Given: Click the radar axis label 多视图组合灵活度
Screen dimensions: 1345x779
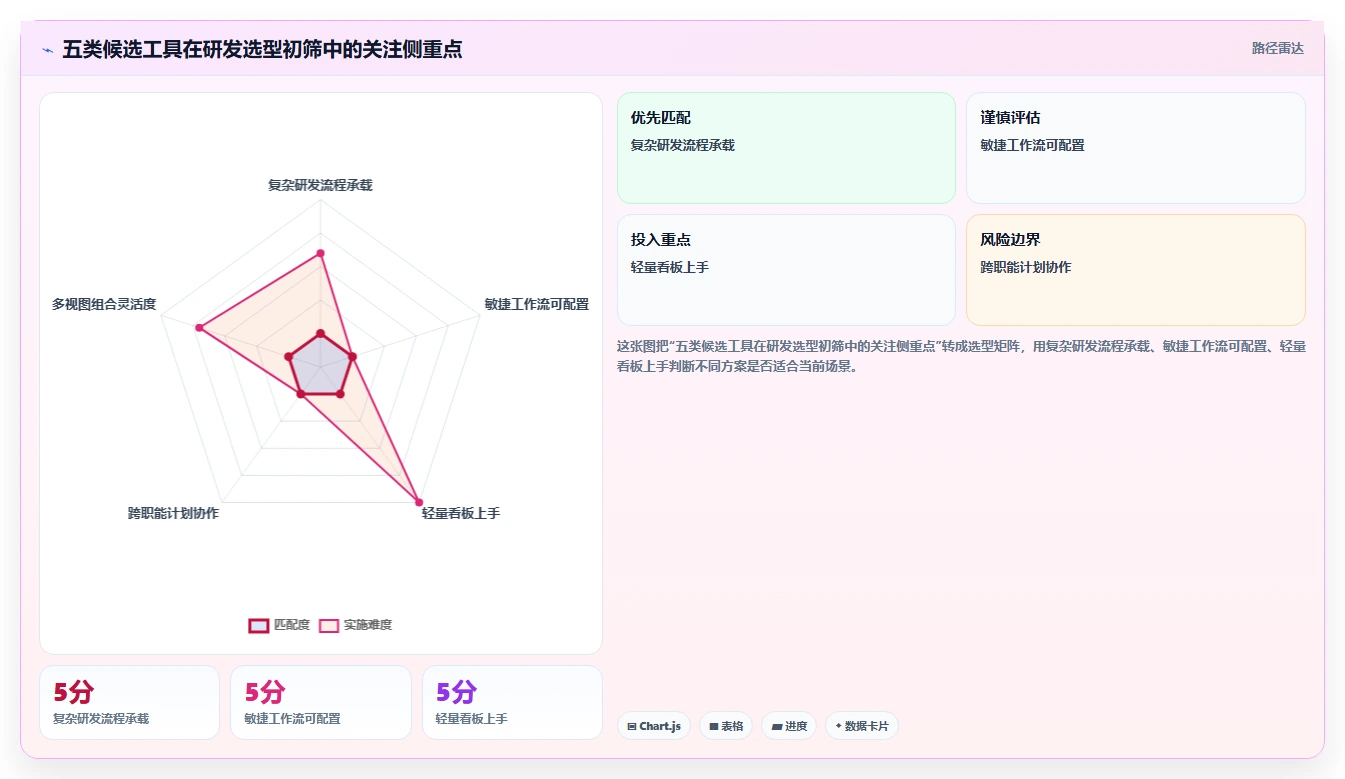Looking at the screenshot, I should click(104, 304).
